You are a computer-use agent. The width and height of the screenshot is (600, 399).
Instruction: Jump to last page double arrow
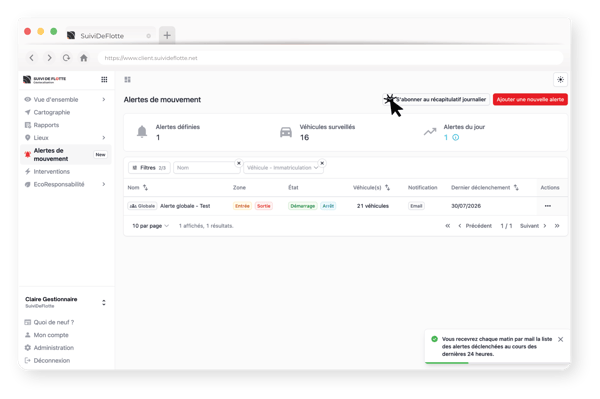[x=557, y=226]
